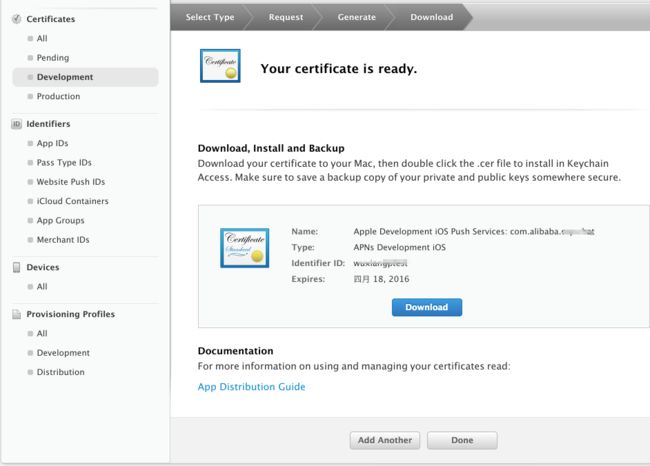Click the certificate thumbnail in details box

point(245,248)
